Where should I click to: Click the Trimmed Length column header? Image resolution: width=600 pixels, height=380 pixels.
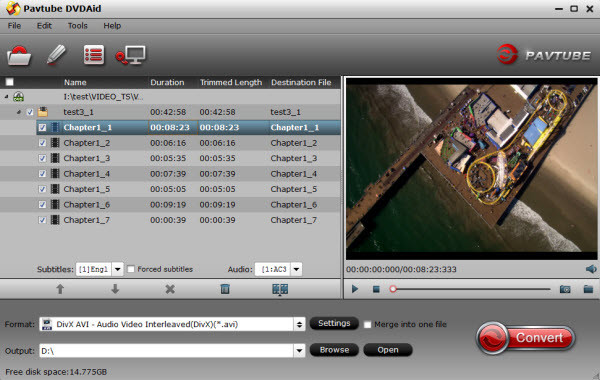coord(231,82)
